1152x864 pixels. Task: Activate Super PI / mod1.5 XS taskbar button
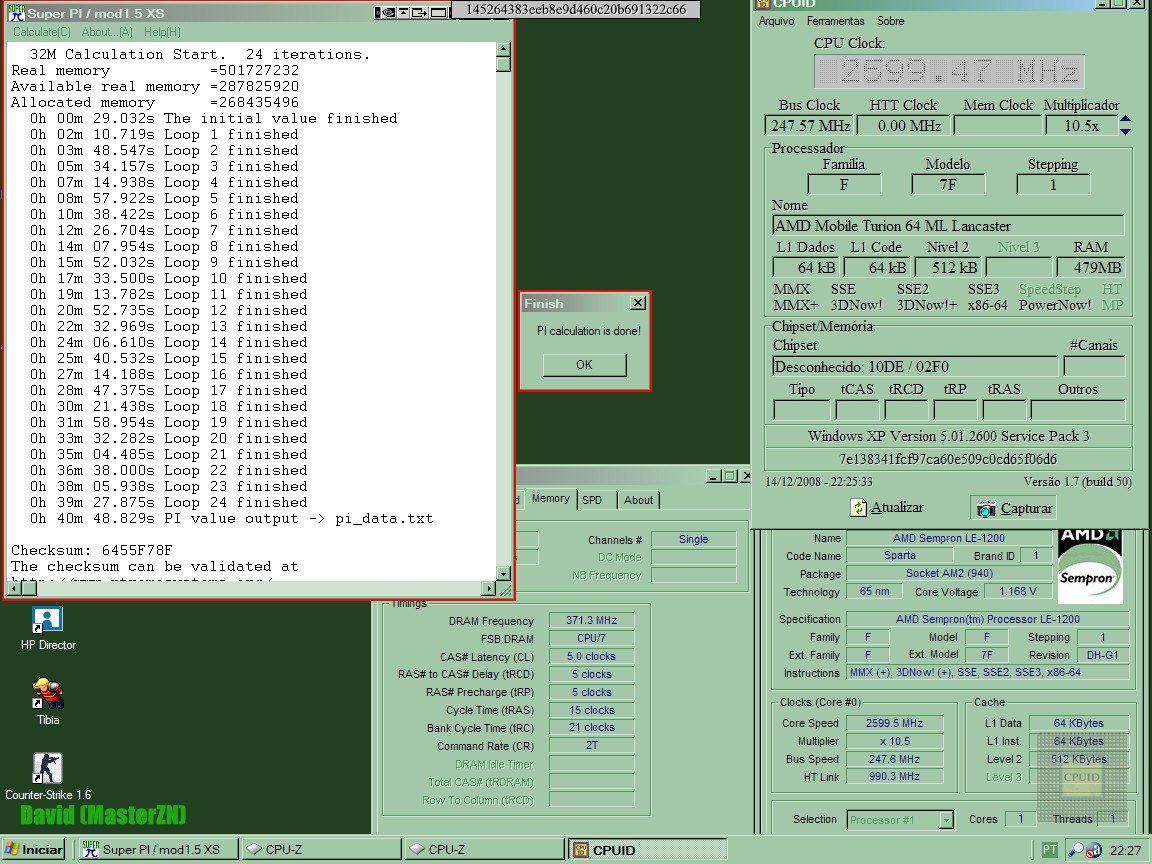point(159,850)
